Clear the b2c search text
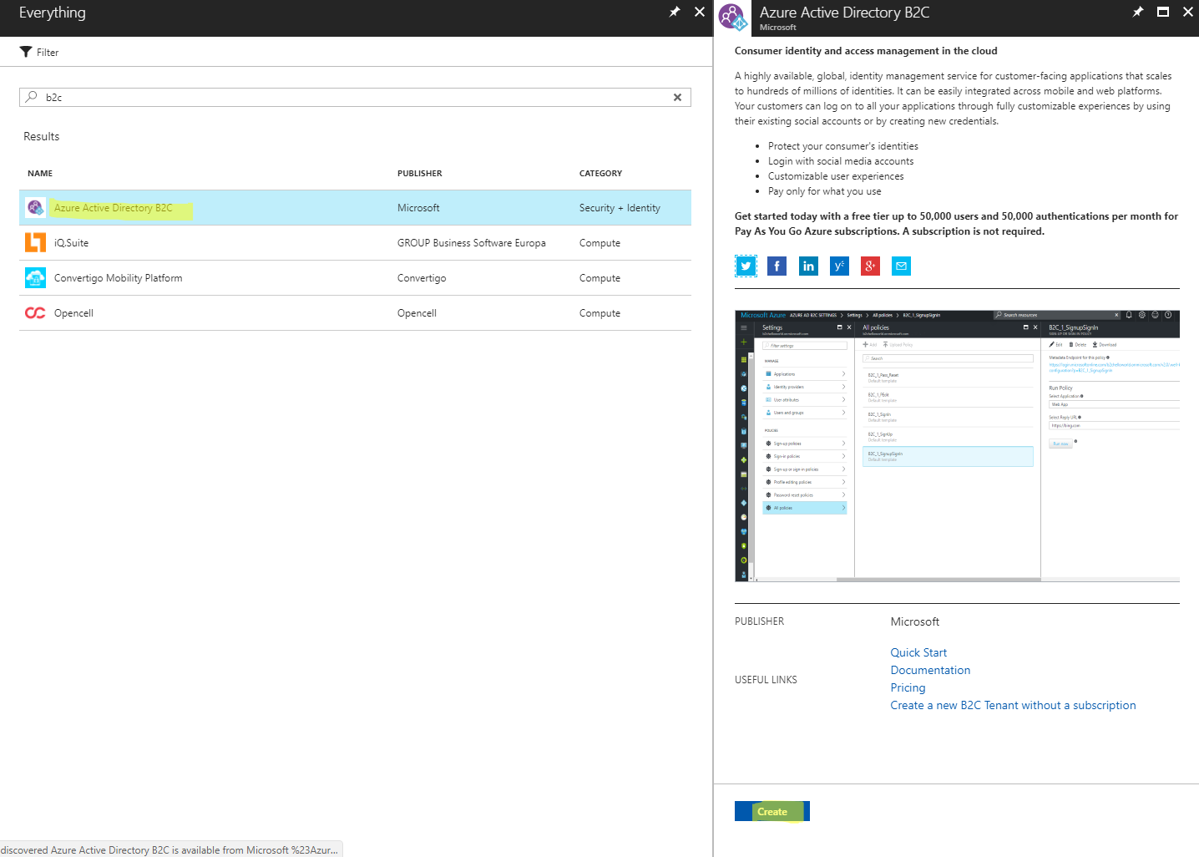 [677, 97]
